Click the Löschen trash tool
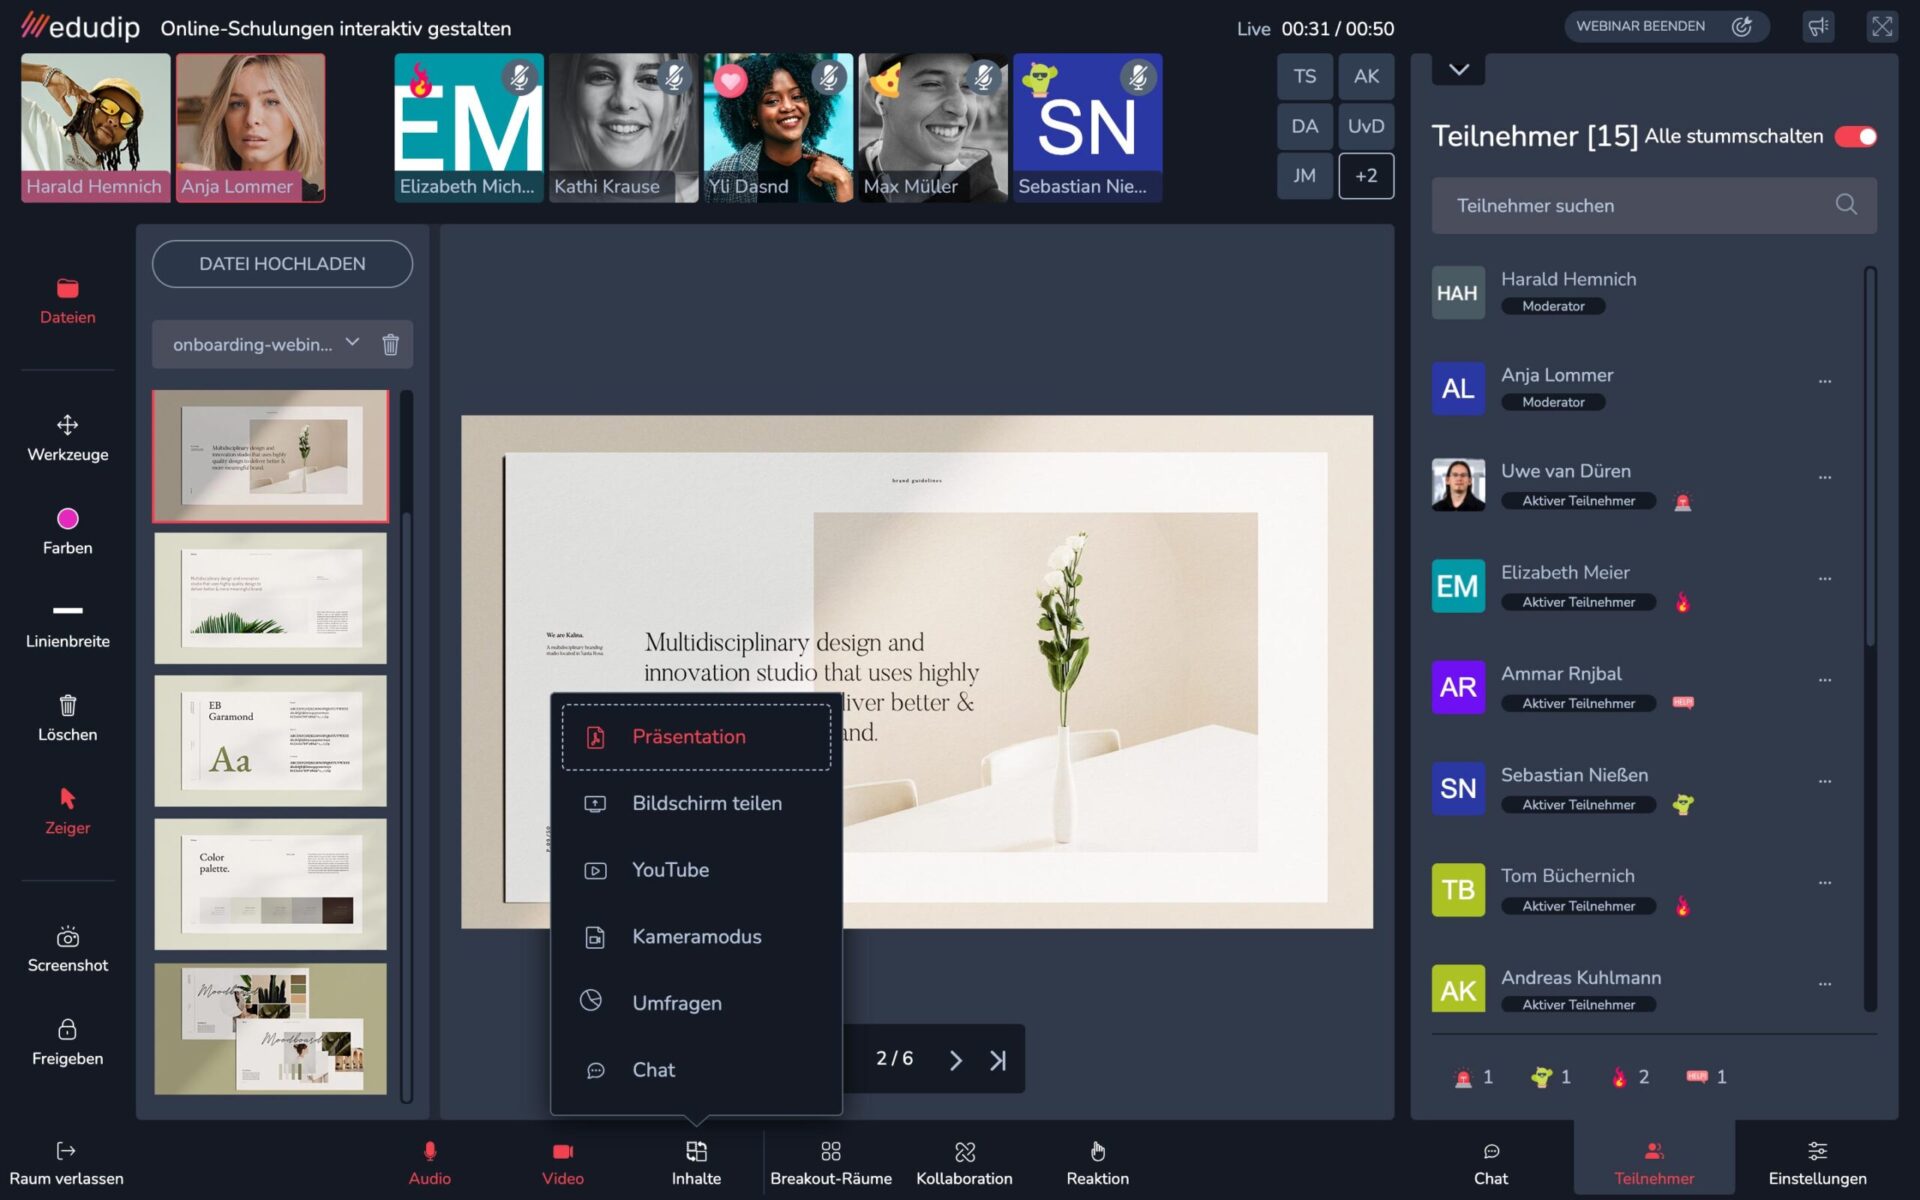The image size is (1920, 1200). tap(67, 717)
